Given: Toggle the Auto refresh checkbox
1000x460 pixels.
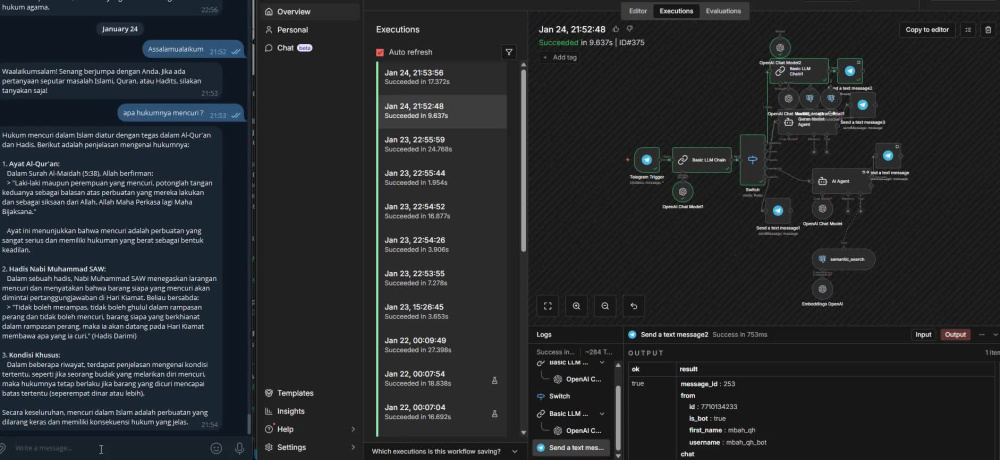Looking at the screenshot, I should [x=380, y=52].
